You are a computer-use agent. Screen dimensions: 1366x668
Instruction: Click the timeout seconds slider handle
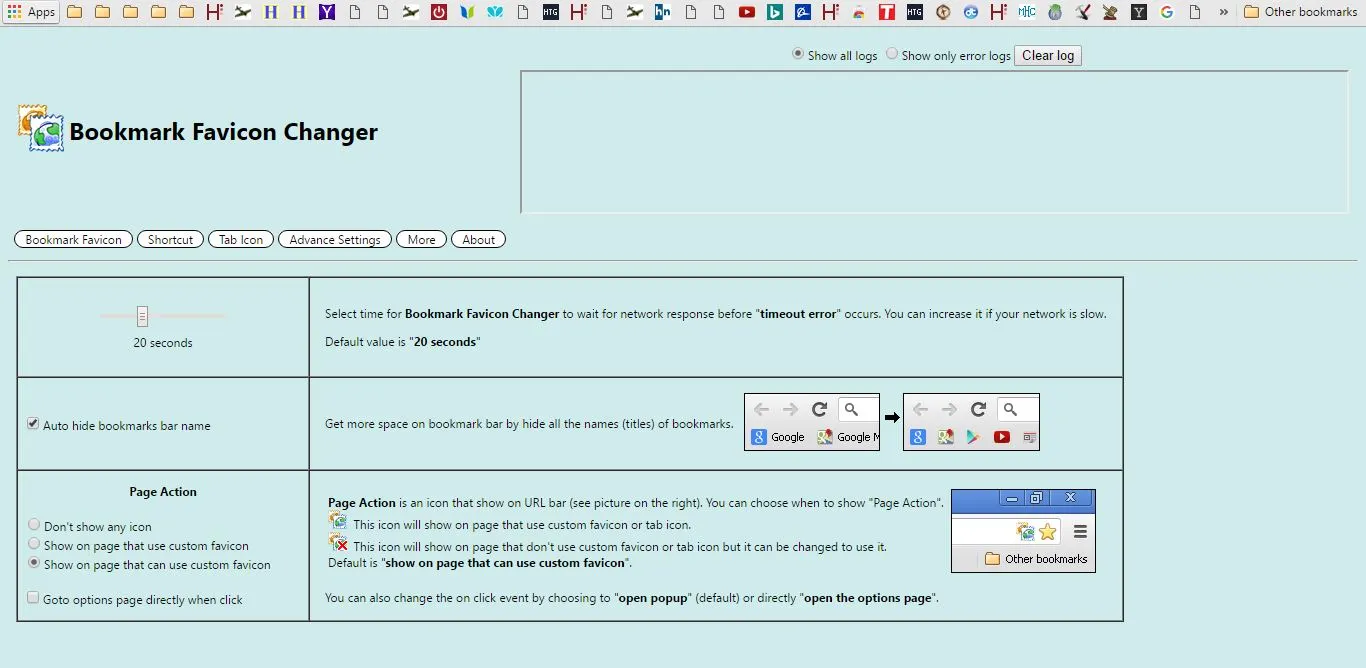[142, 316]
